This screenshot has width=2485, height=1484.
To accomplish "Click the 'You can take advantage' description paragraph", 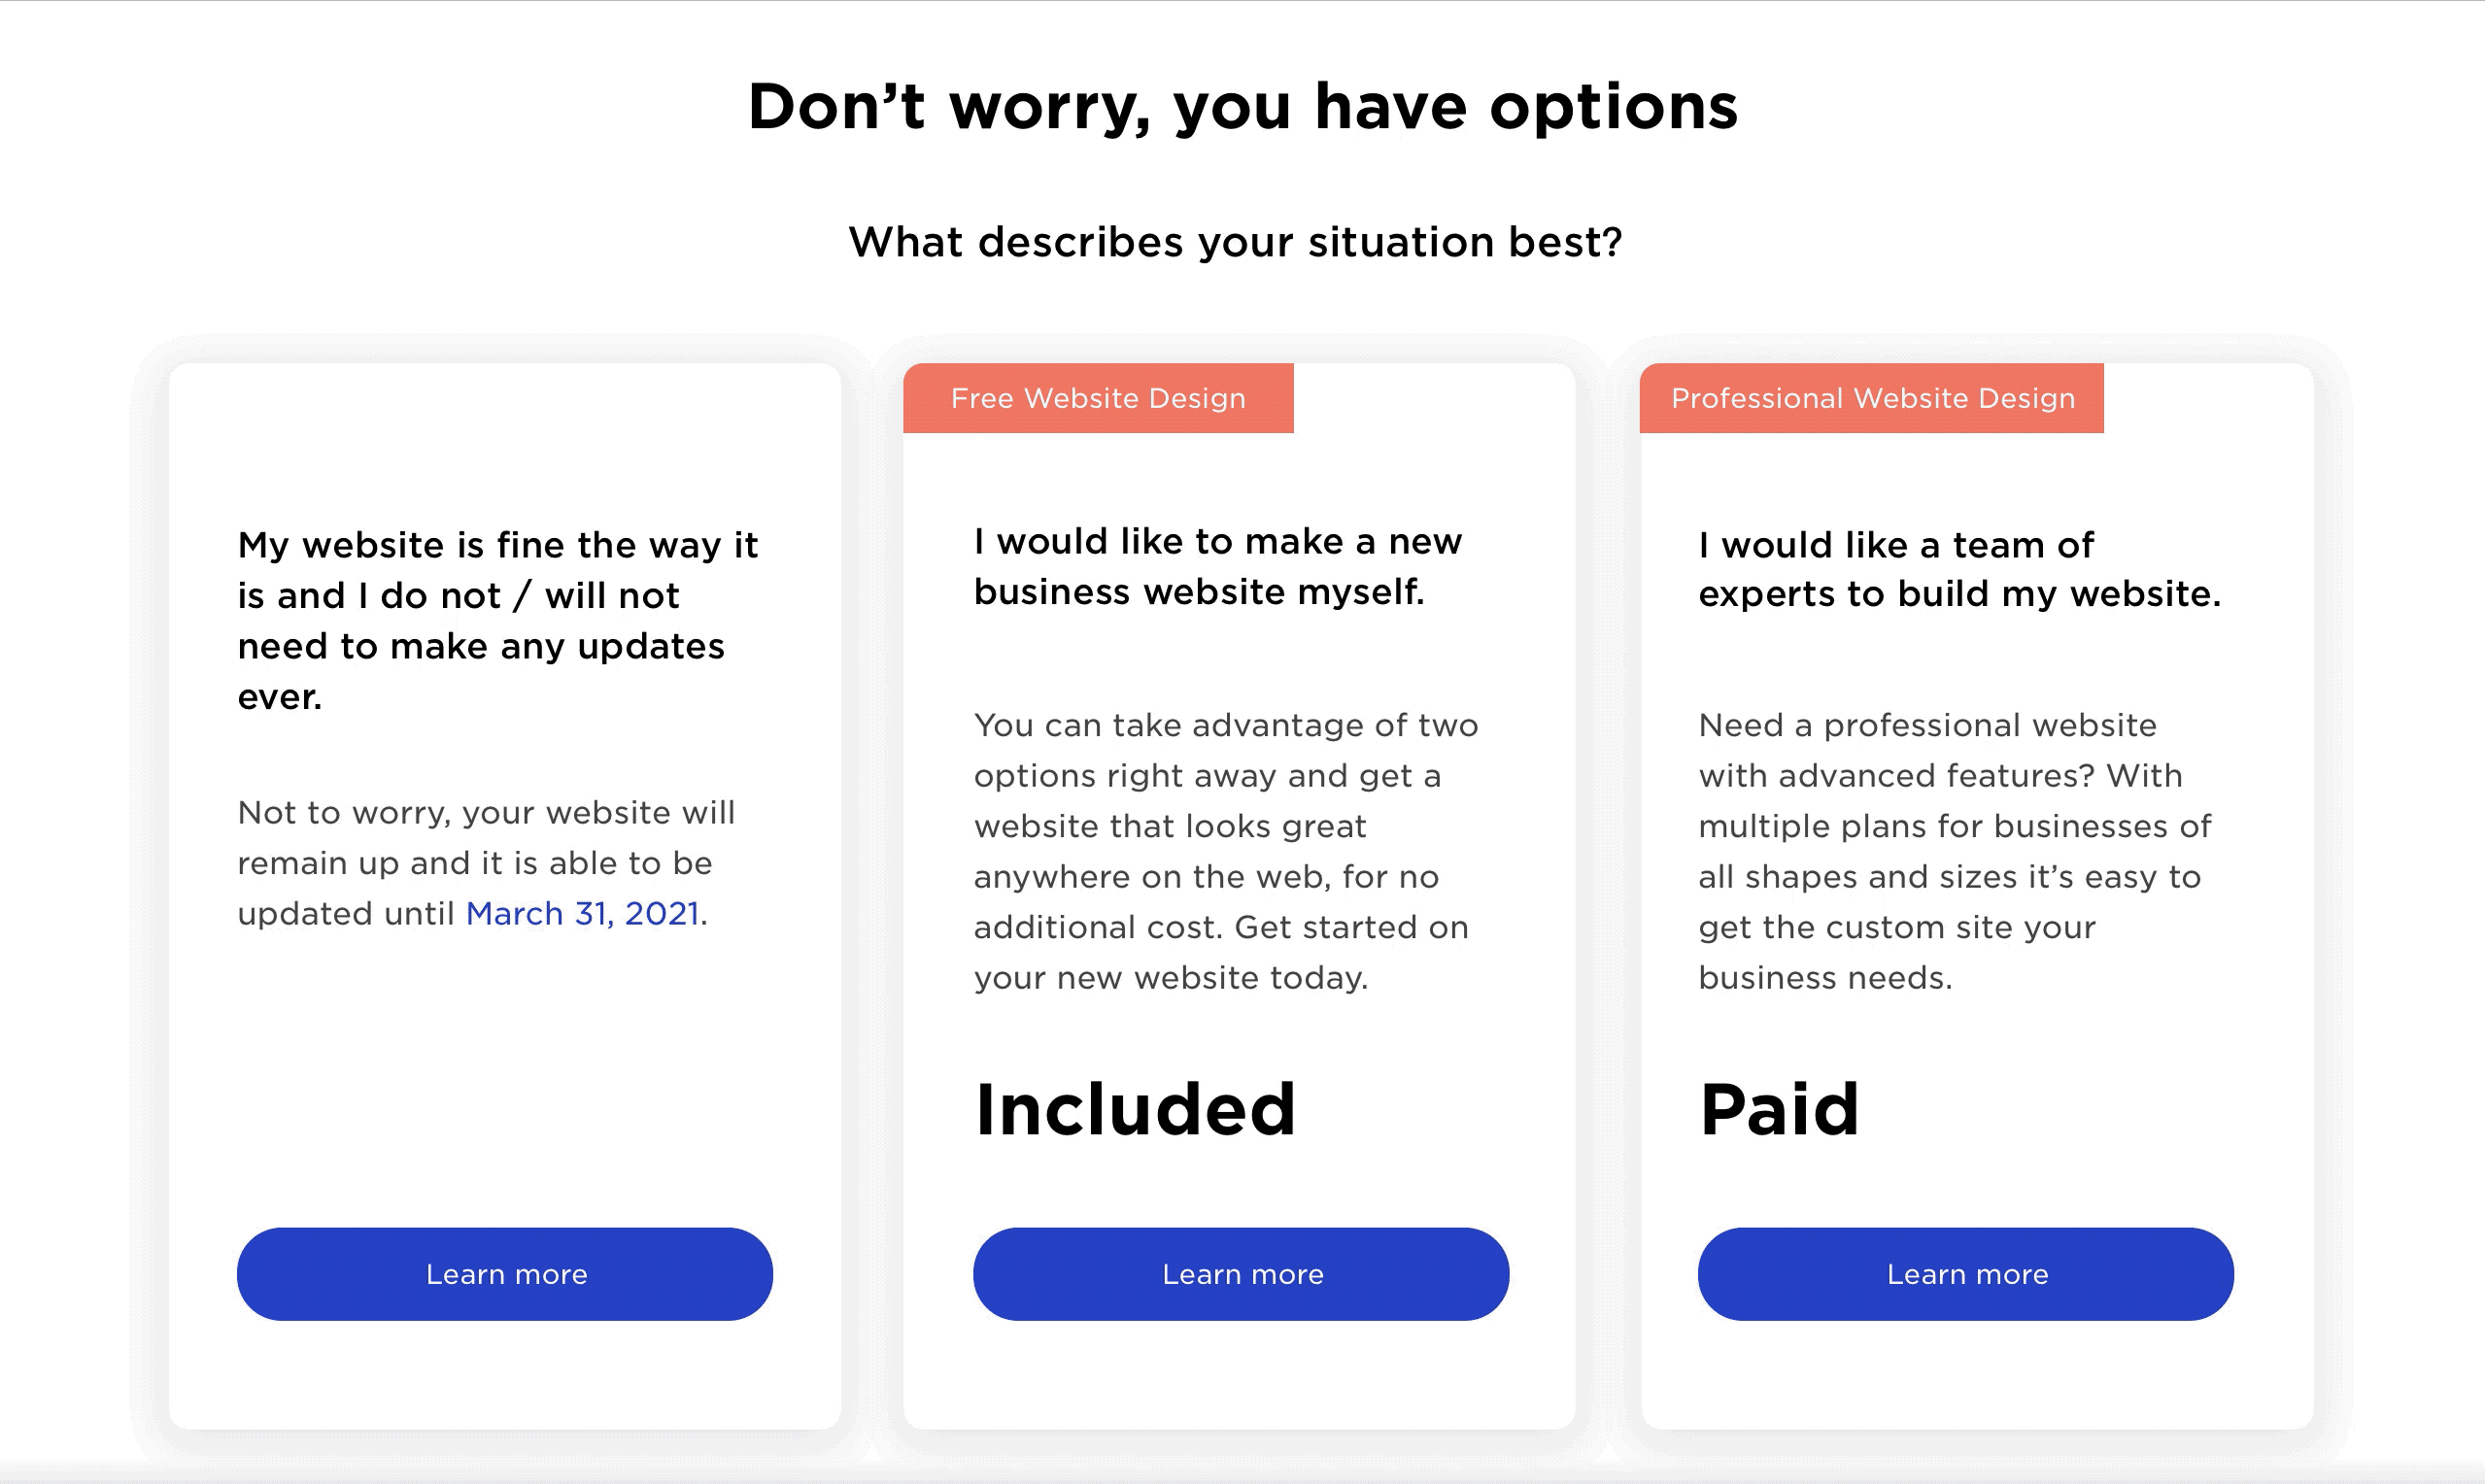I will [1225, 850].
